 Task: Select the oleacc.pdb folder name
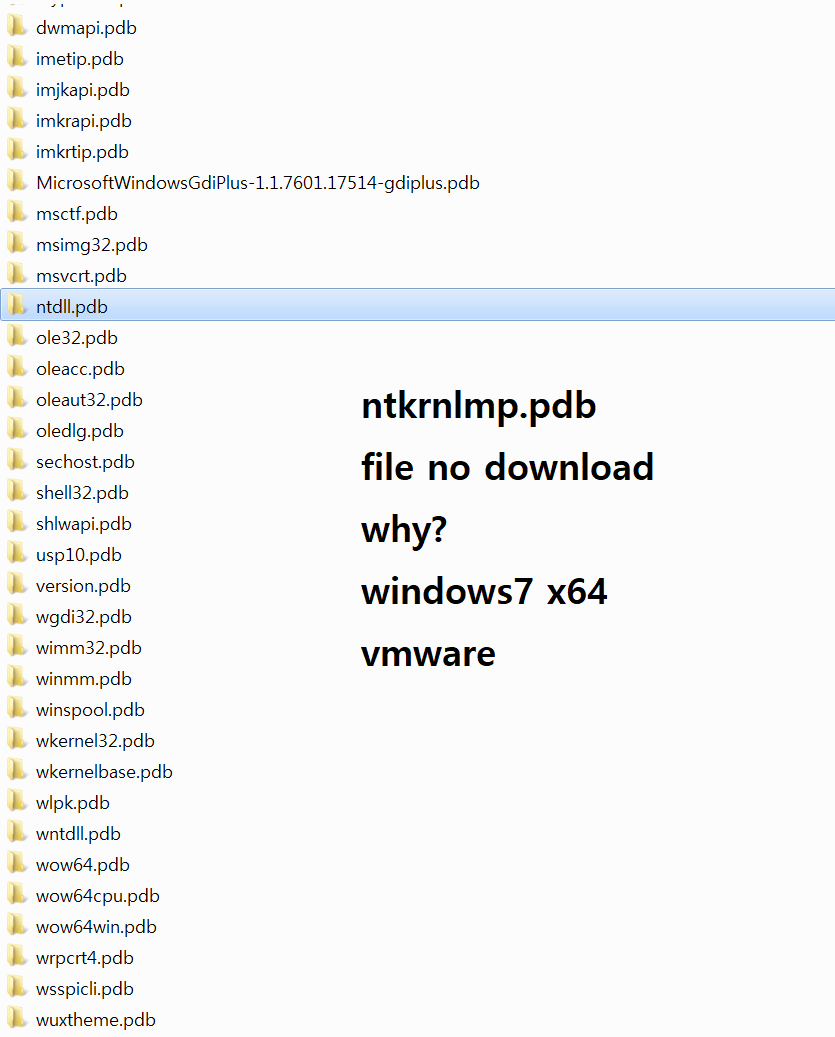click(81, 369)
